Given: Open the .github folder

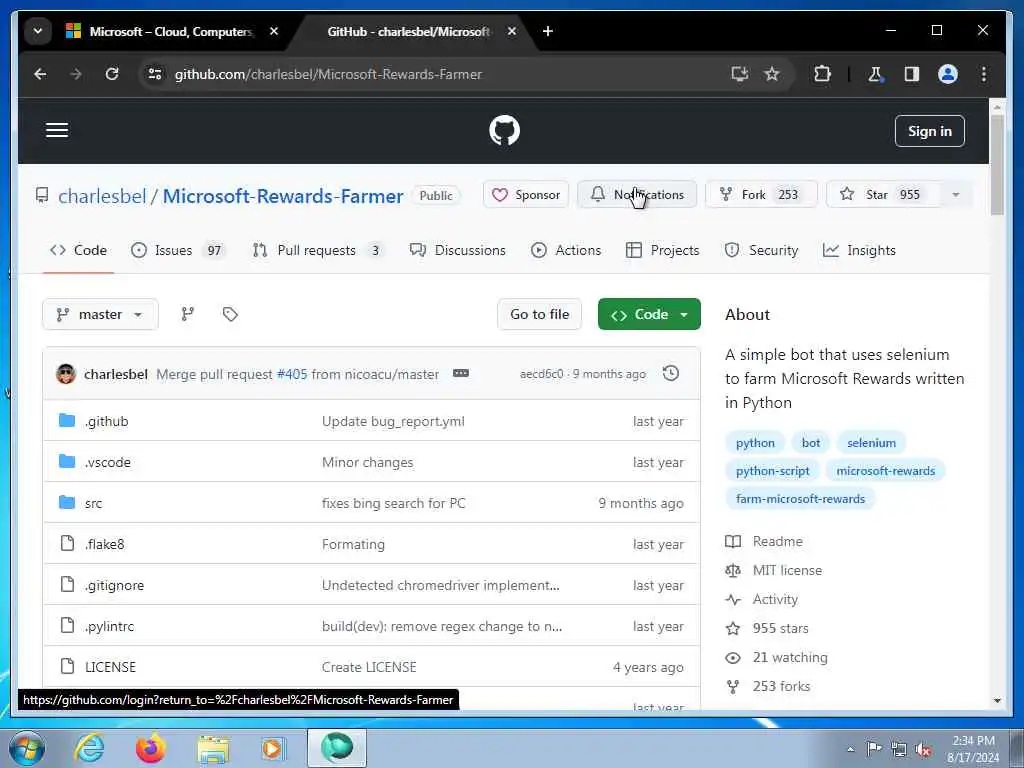Looking at the screenshot, I should coord(106,421).
